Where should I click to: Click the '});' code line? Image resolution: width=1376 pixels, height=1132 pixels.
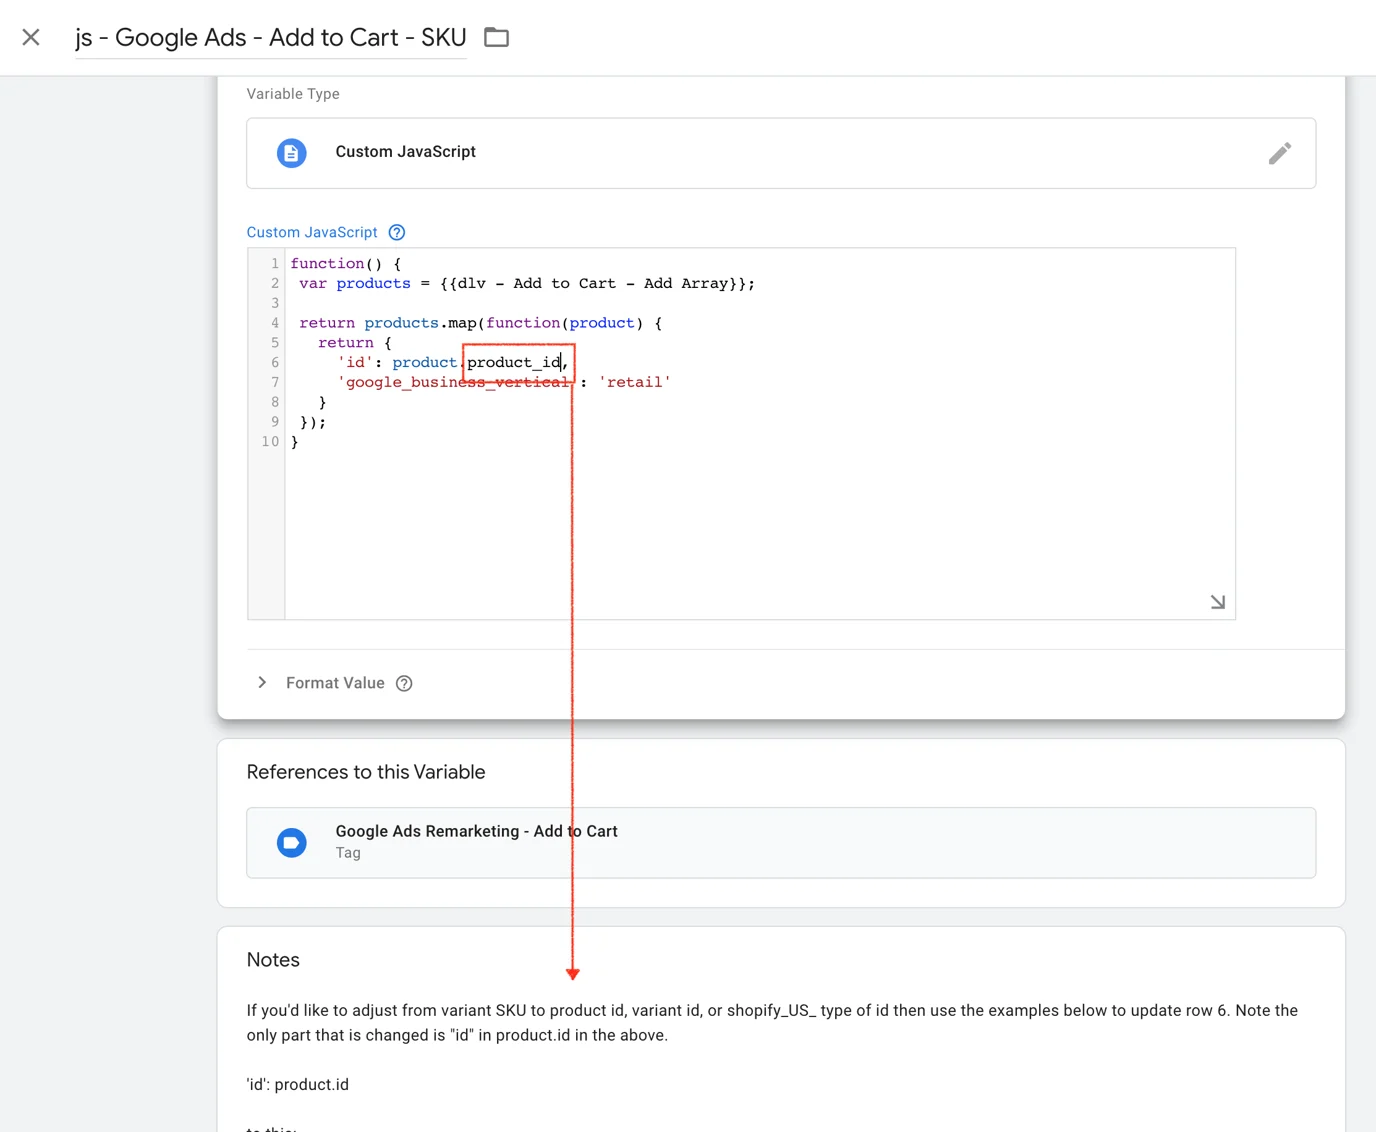pyautogui.click(x=313, y=422)
